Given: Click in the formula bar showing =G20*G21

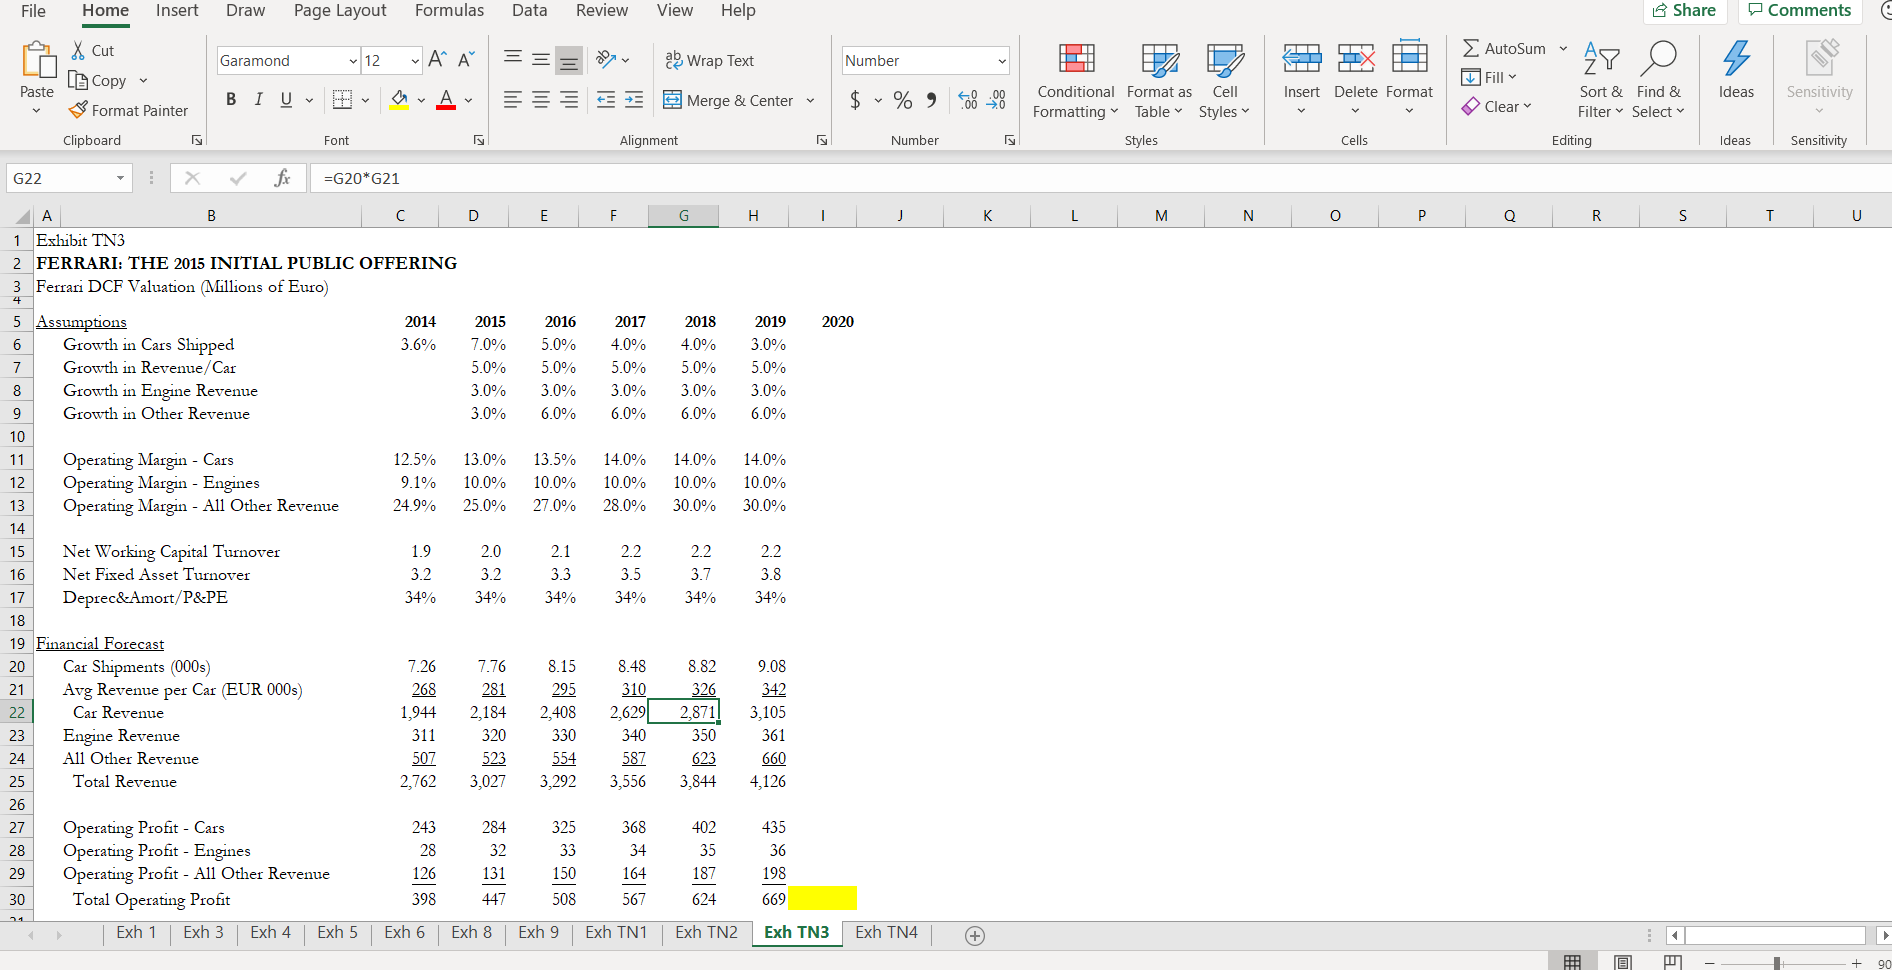Looking at the screenshot, I should point(1100,178).
